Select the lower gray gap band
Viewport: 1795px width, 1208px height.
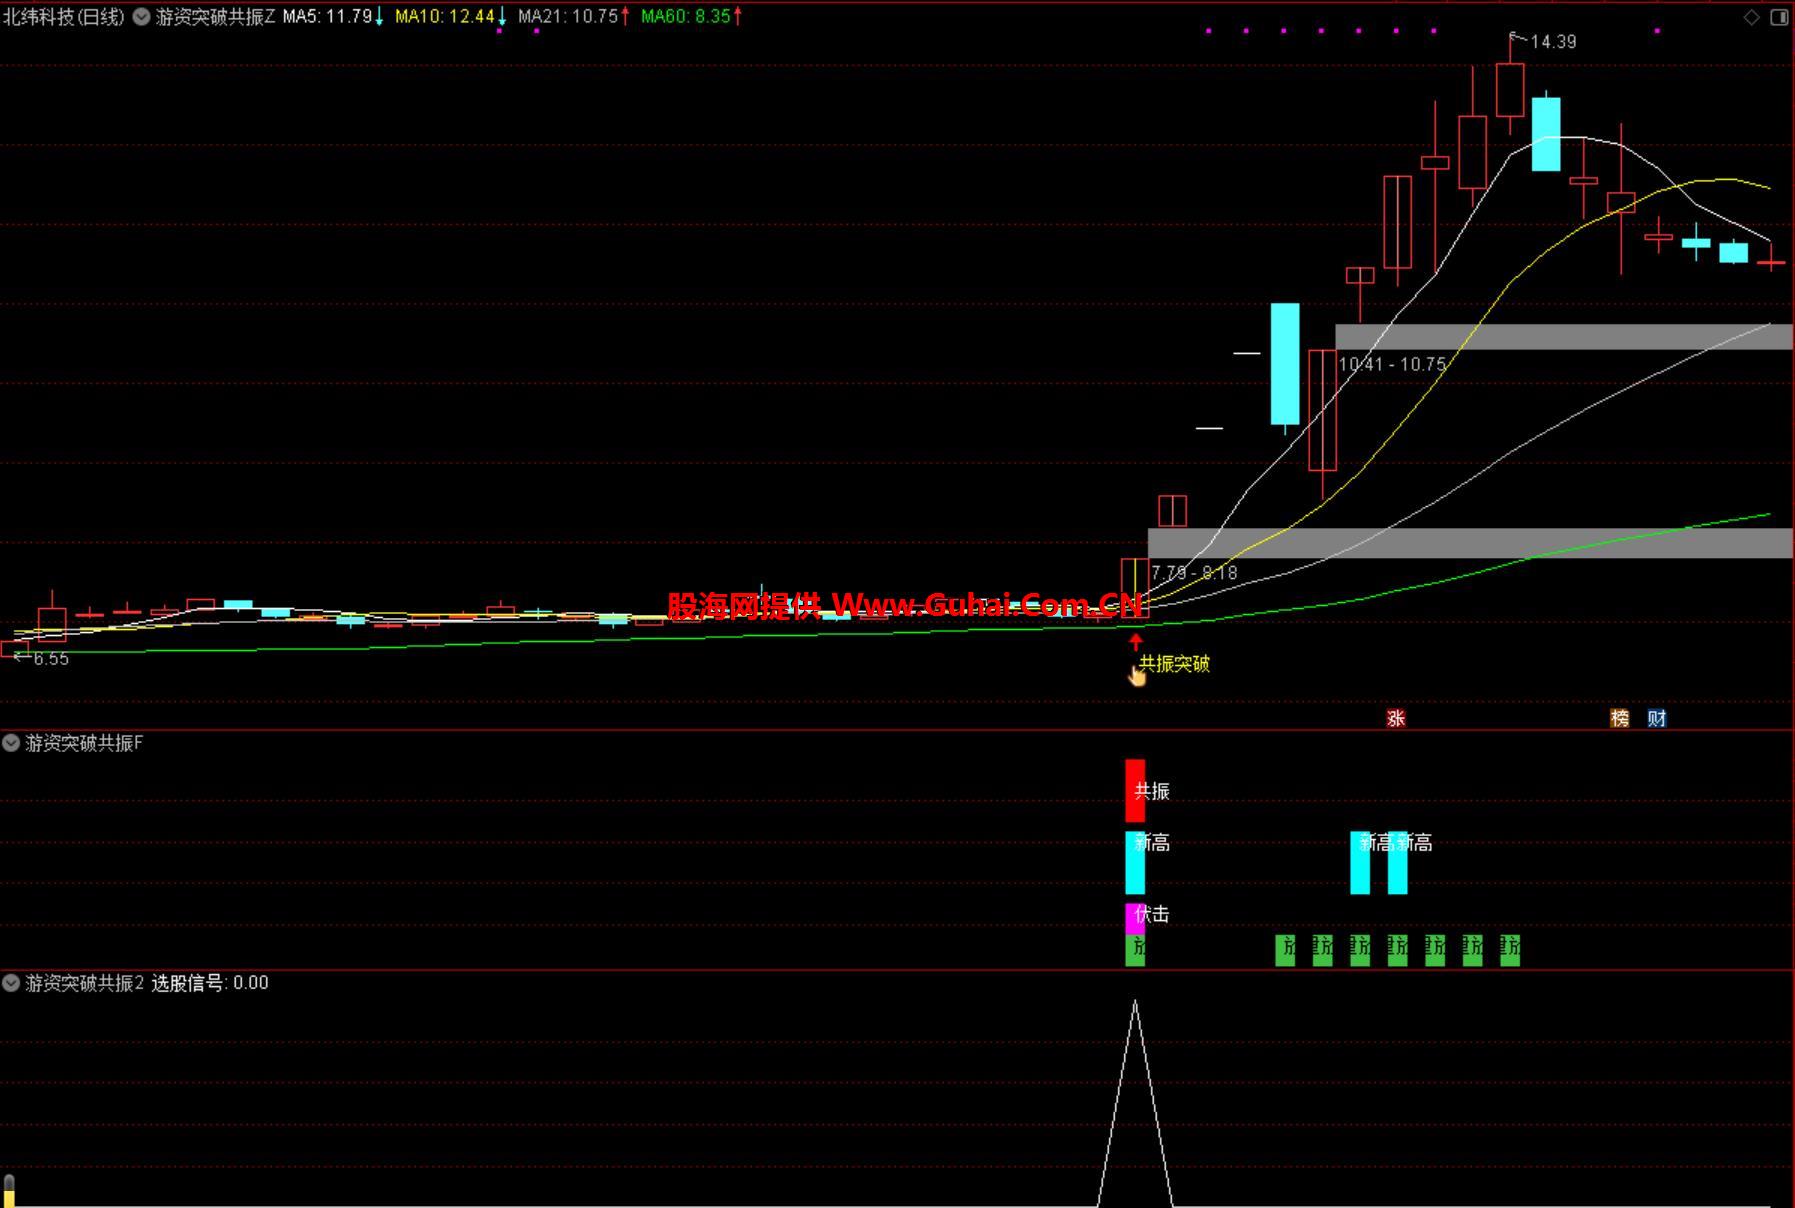[x=1470, y=543]
